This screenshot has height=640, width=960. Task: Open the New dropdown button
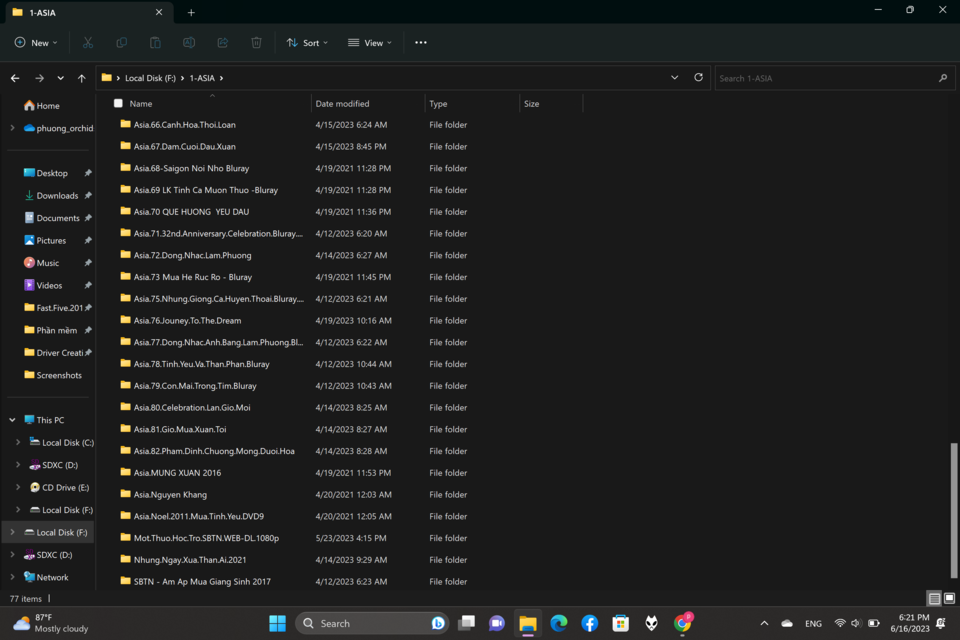click(x=36, y=42)
